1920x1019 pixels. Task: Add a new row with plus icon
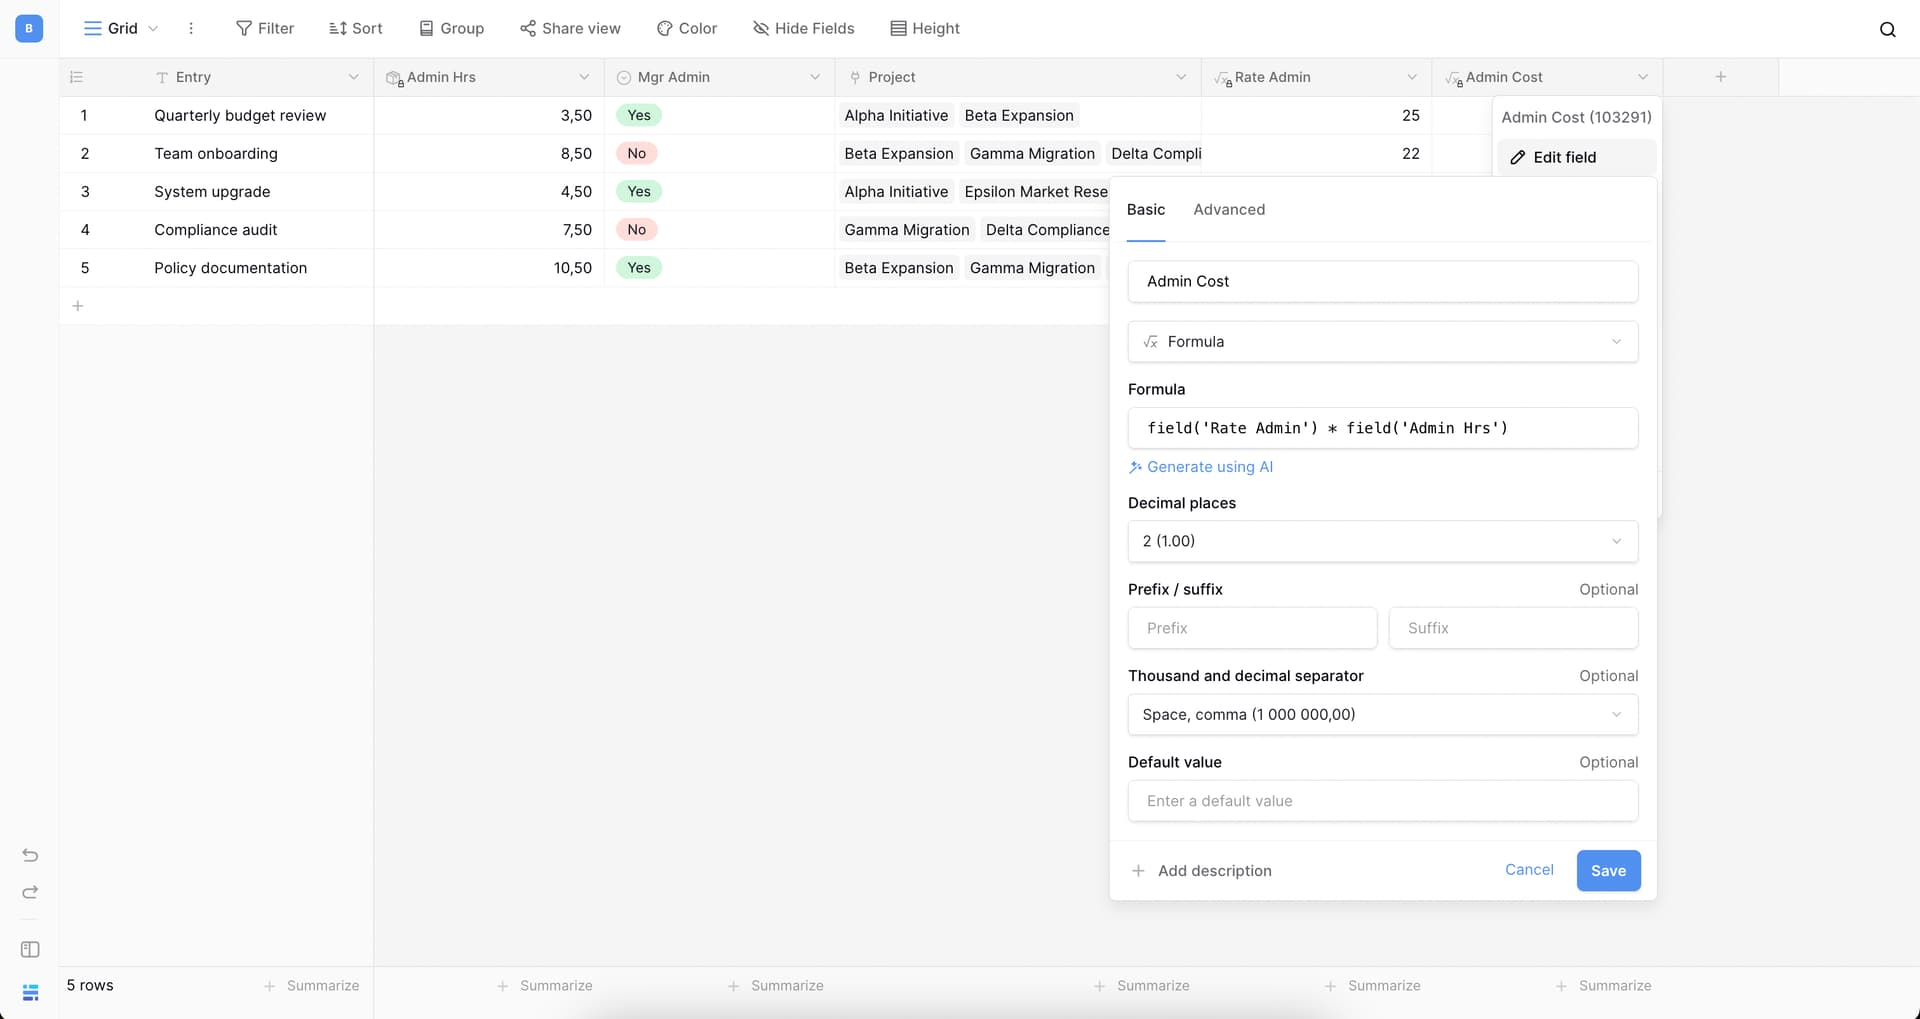[x=77, y=306]
